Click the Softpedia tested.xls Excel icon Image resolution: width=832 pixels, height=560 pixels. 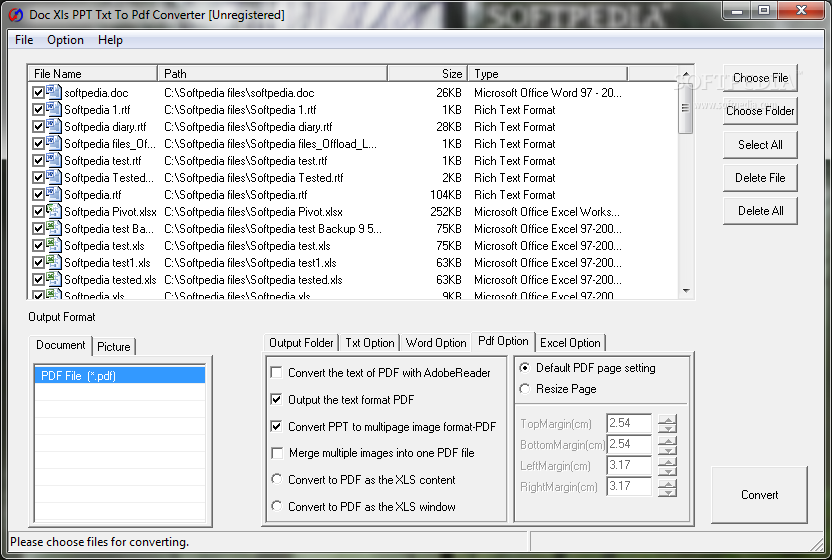tap(54, 279)
